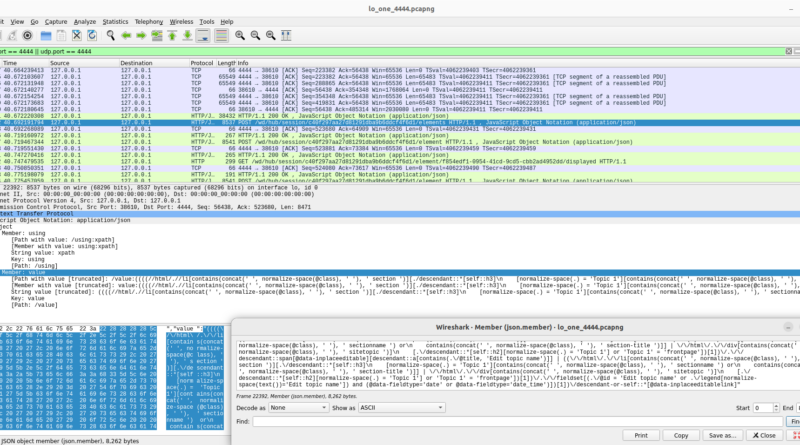Select 'Transmission Control Protocol, Src Port: 38610' row

click(x=155, y=207)
